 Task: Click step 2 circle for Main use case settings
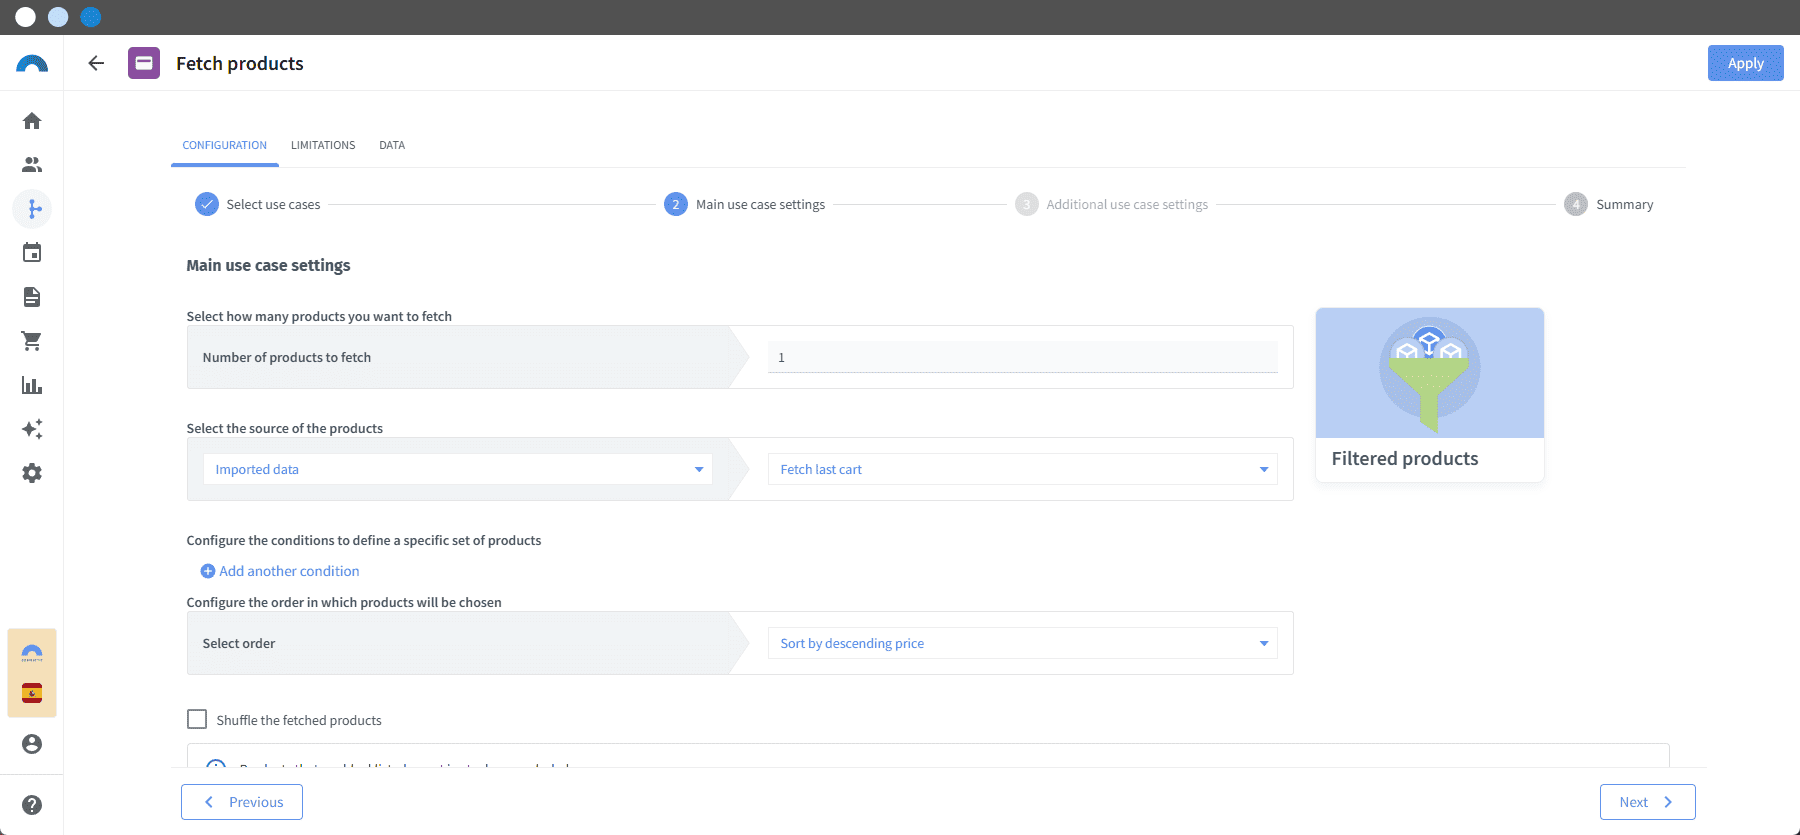click(676, 204)
